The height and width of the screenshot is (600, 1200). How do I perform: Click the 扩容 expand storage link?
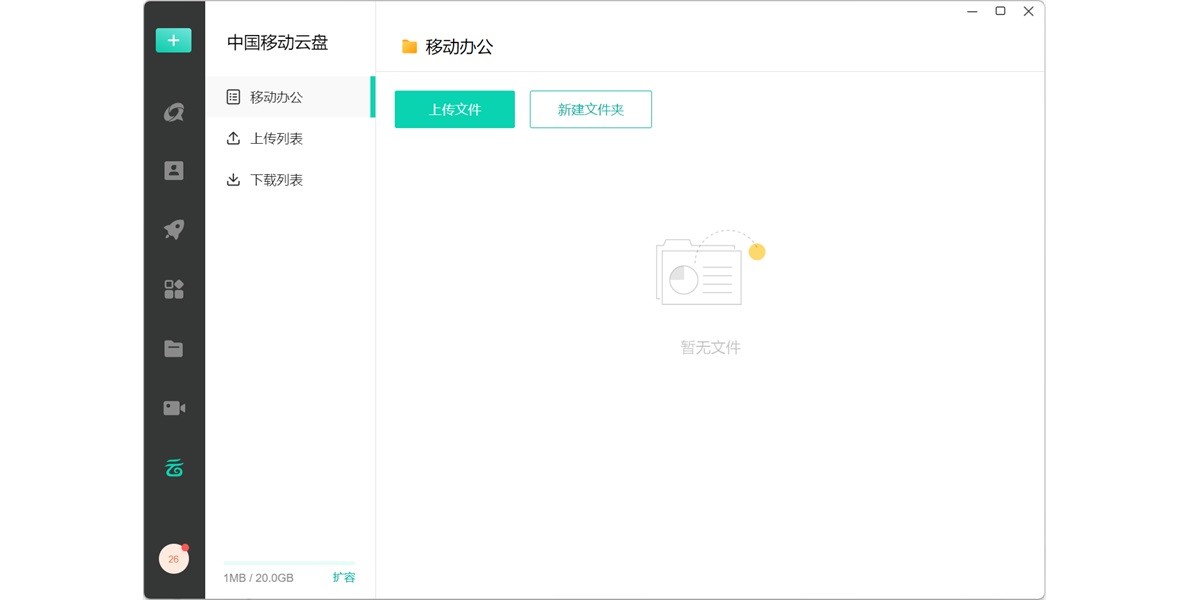point(343,577)
